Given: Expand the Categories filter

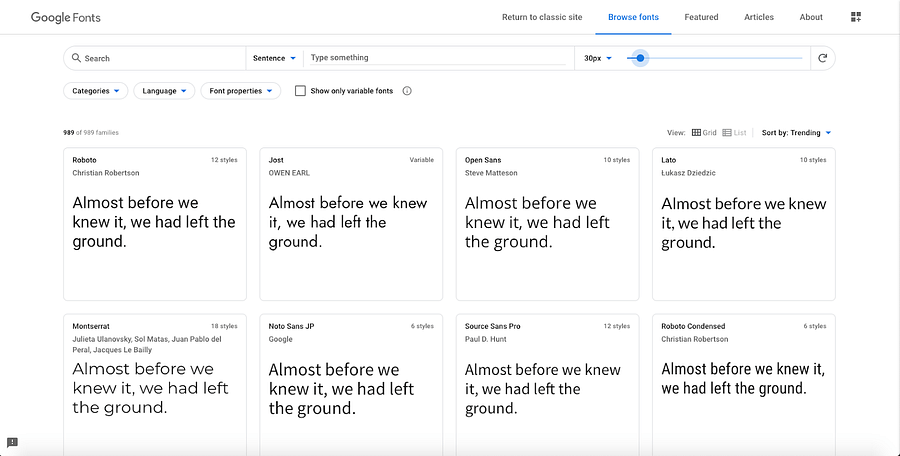Looking at the screenshot, I should point(95,91).
